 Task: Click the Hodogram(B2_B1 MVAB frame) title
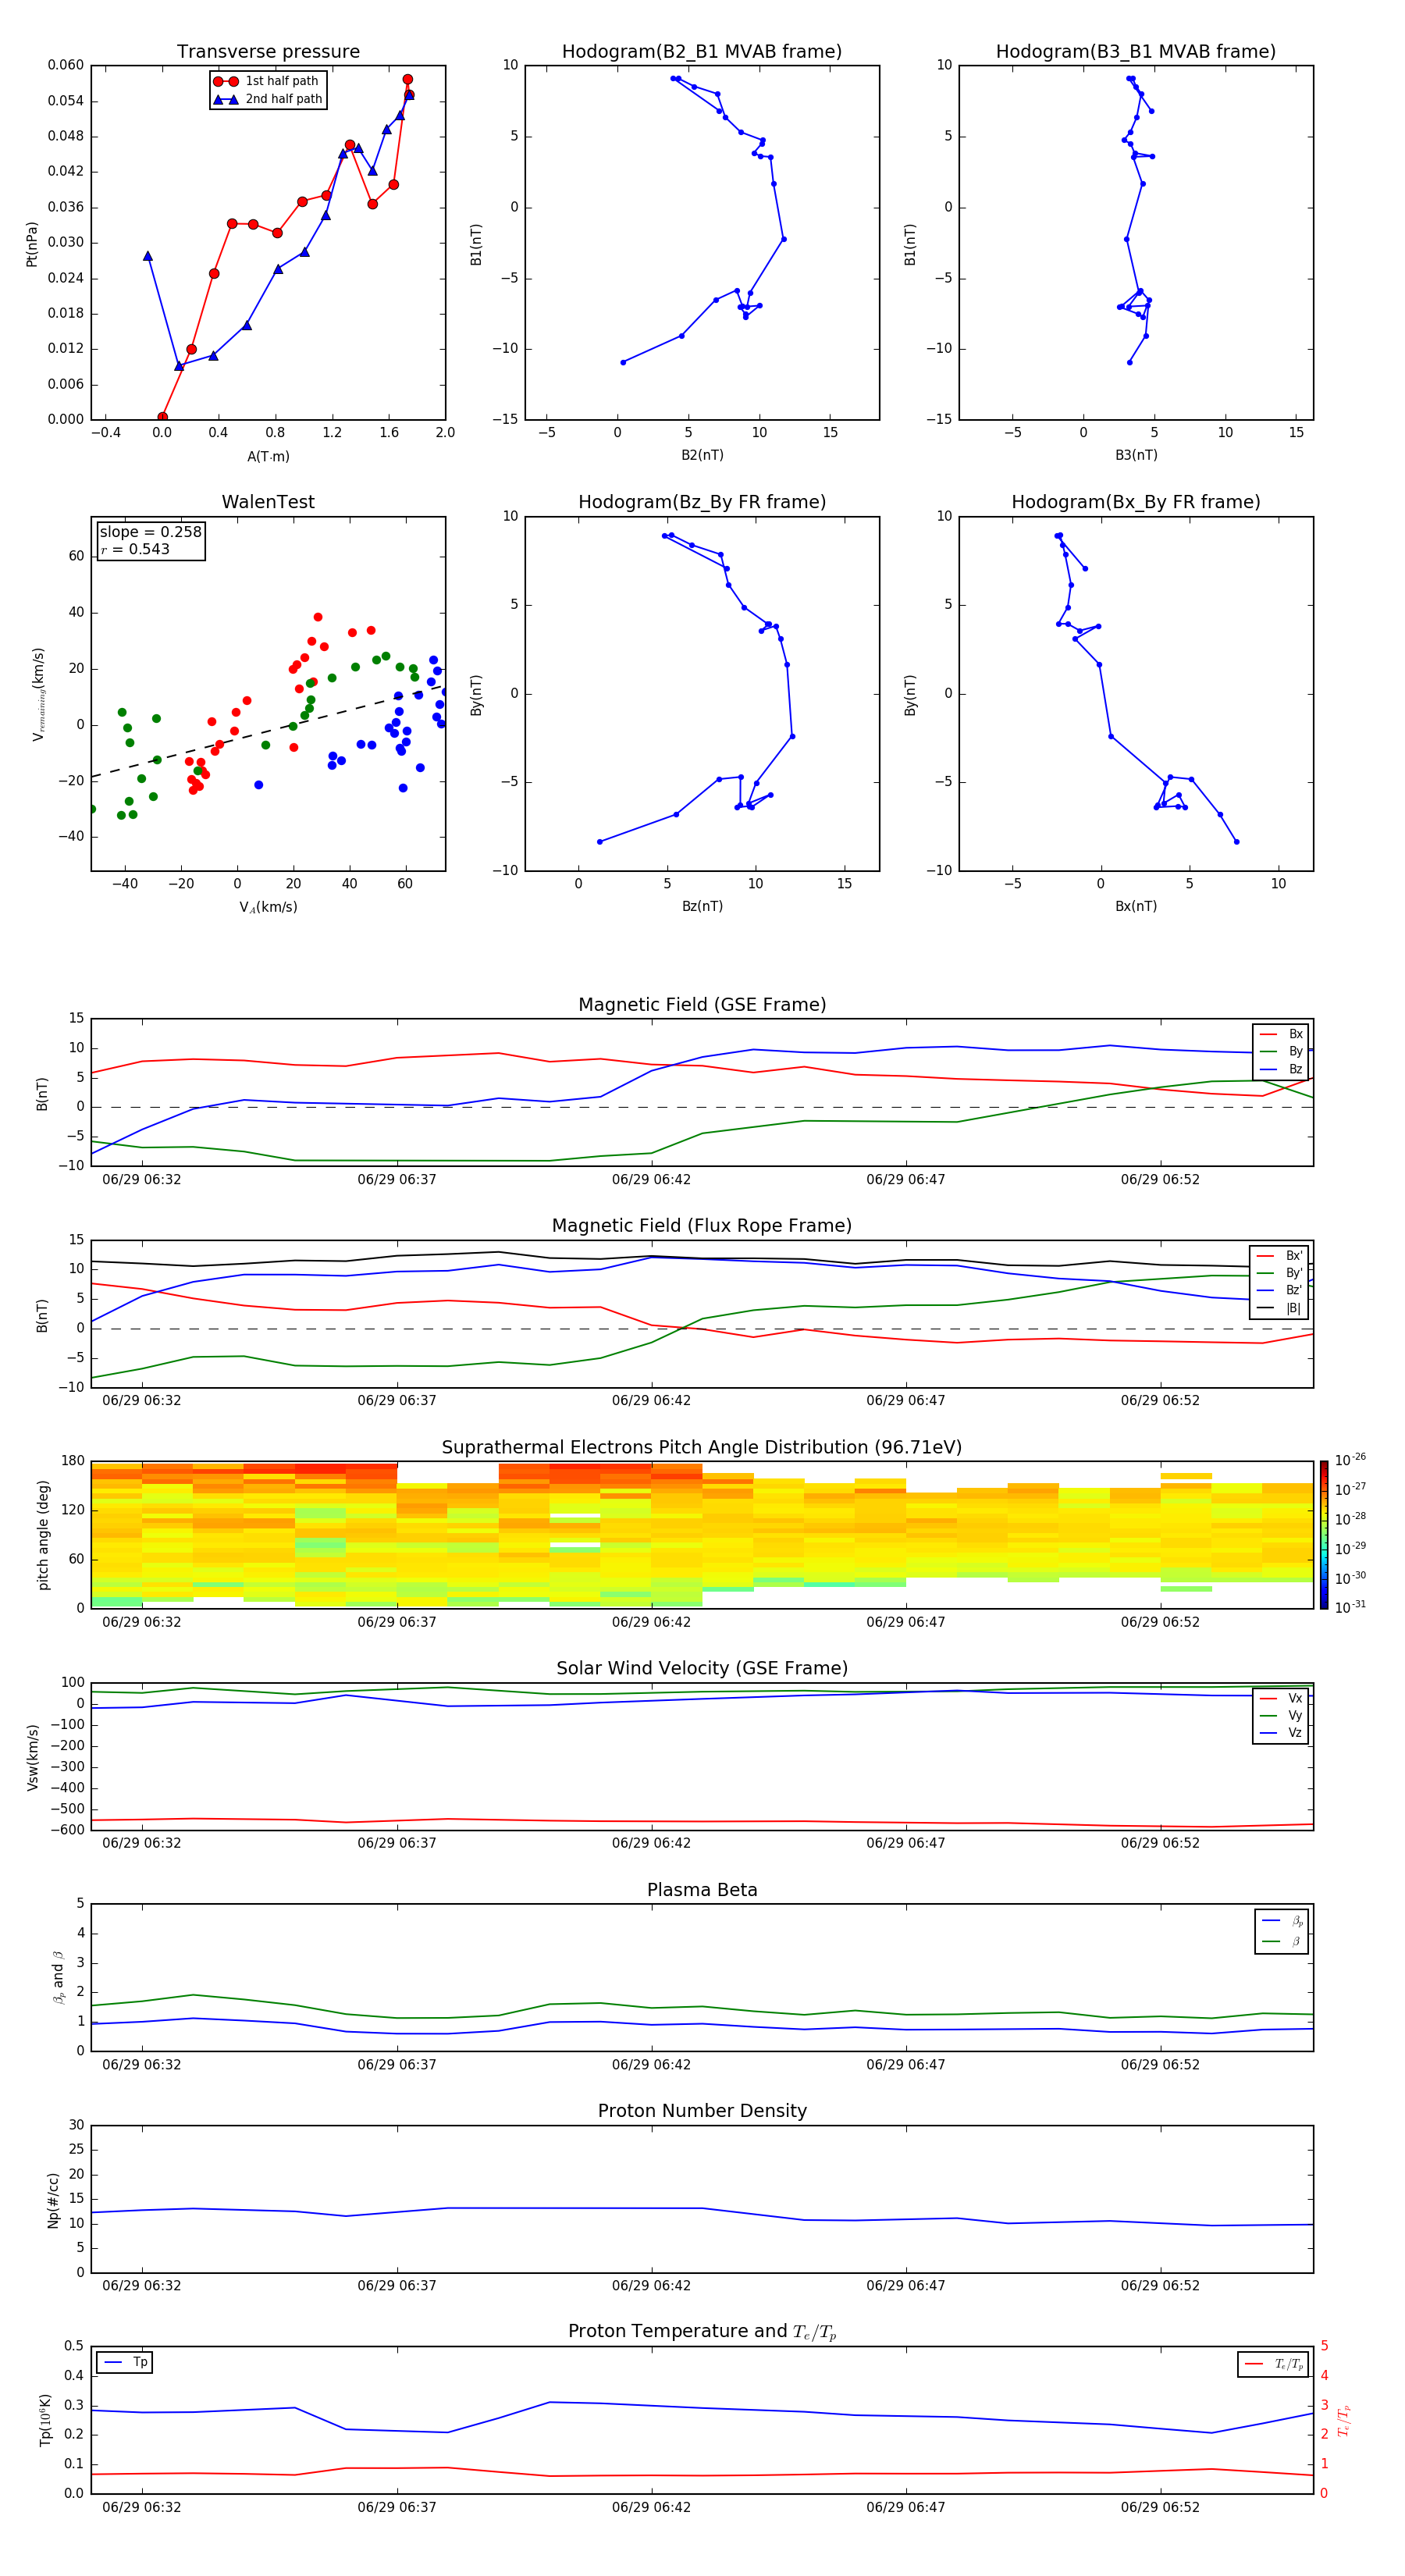pyautogui.click(x=702, y=52)
